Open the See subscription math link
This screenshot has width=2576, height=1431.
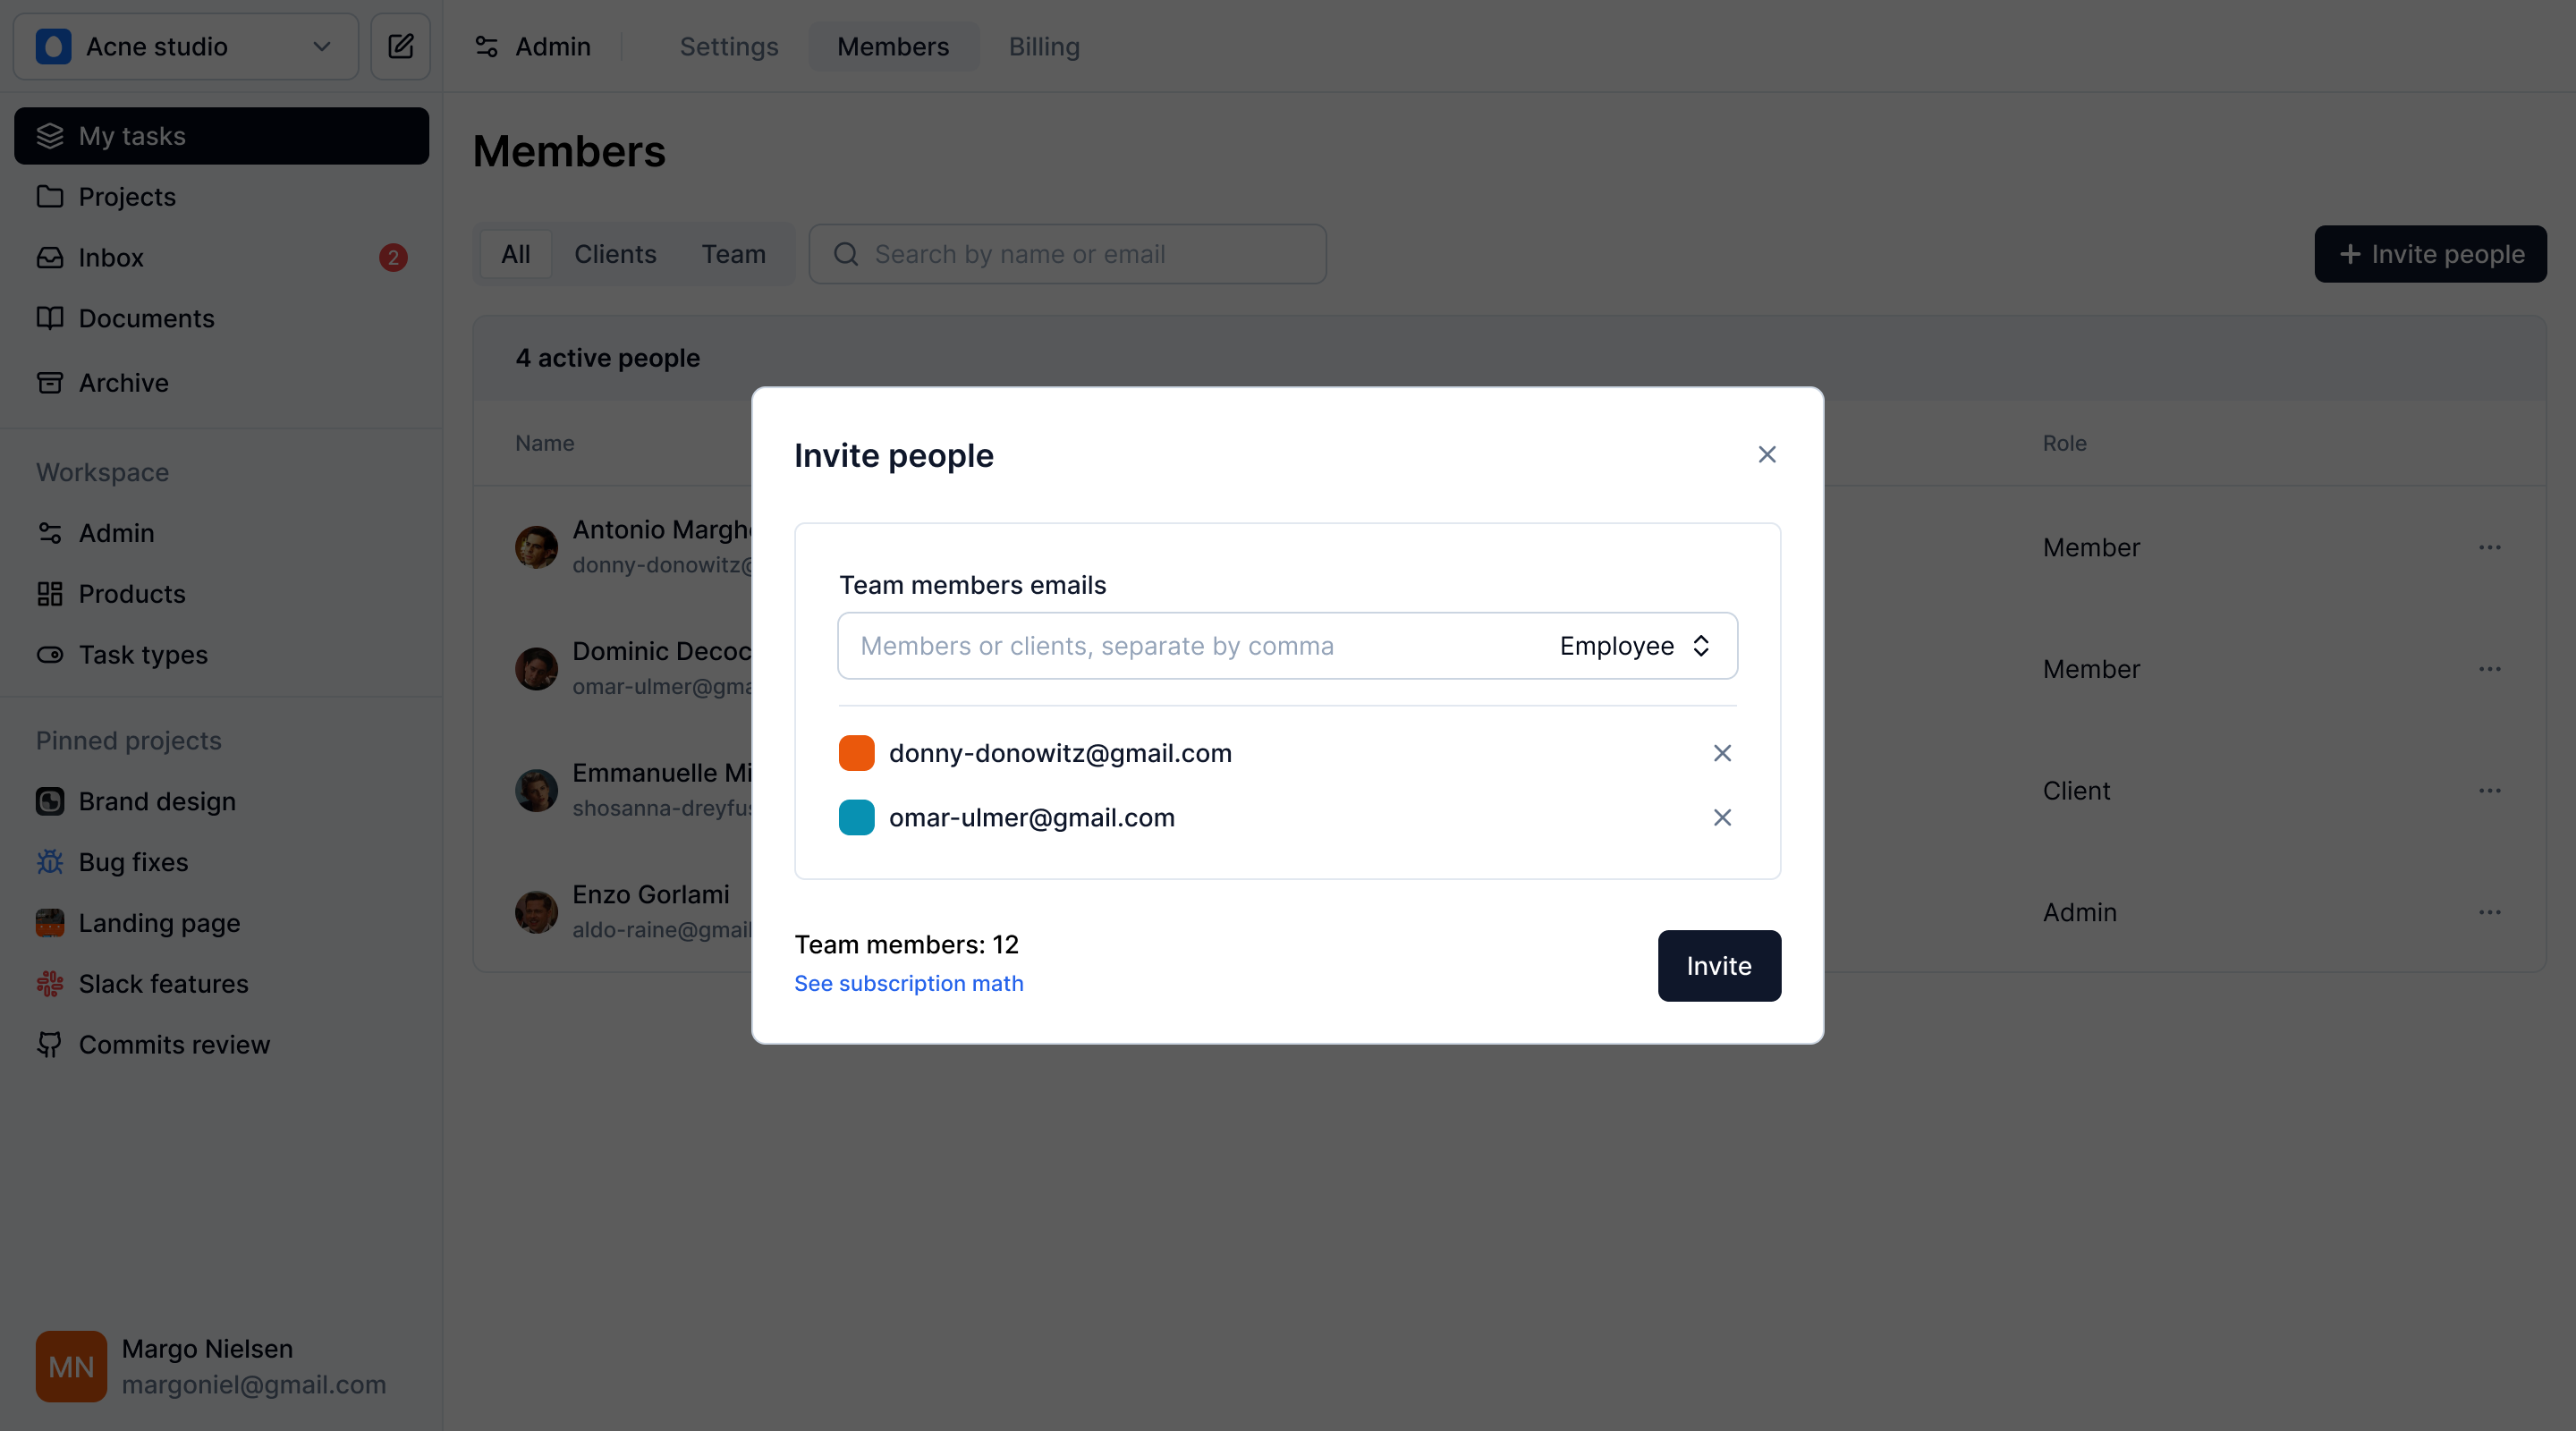(909, 984)
